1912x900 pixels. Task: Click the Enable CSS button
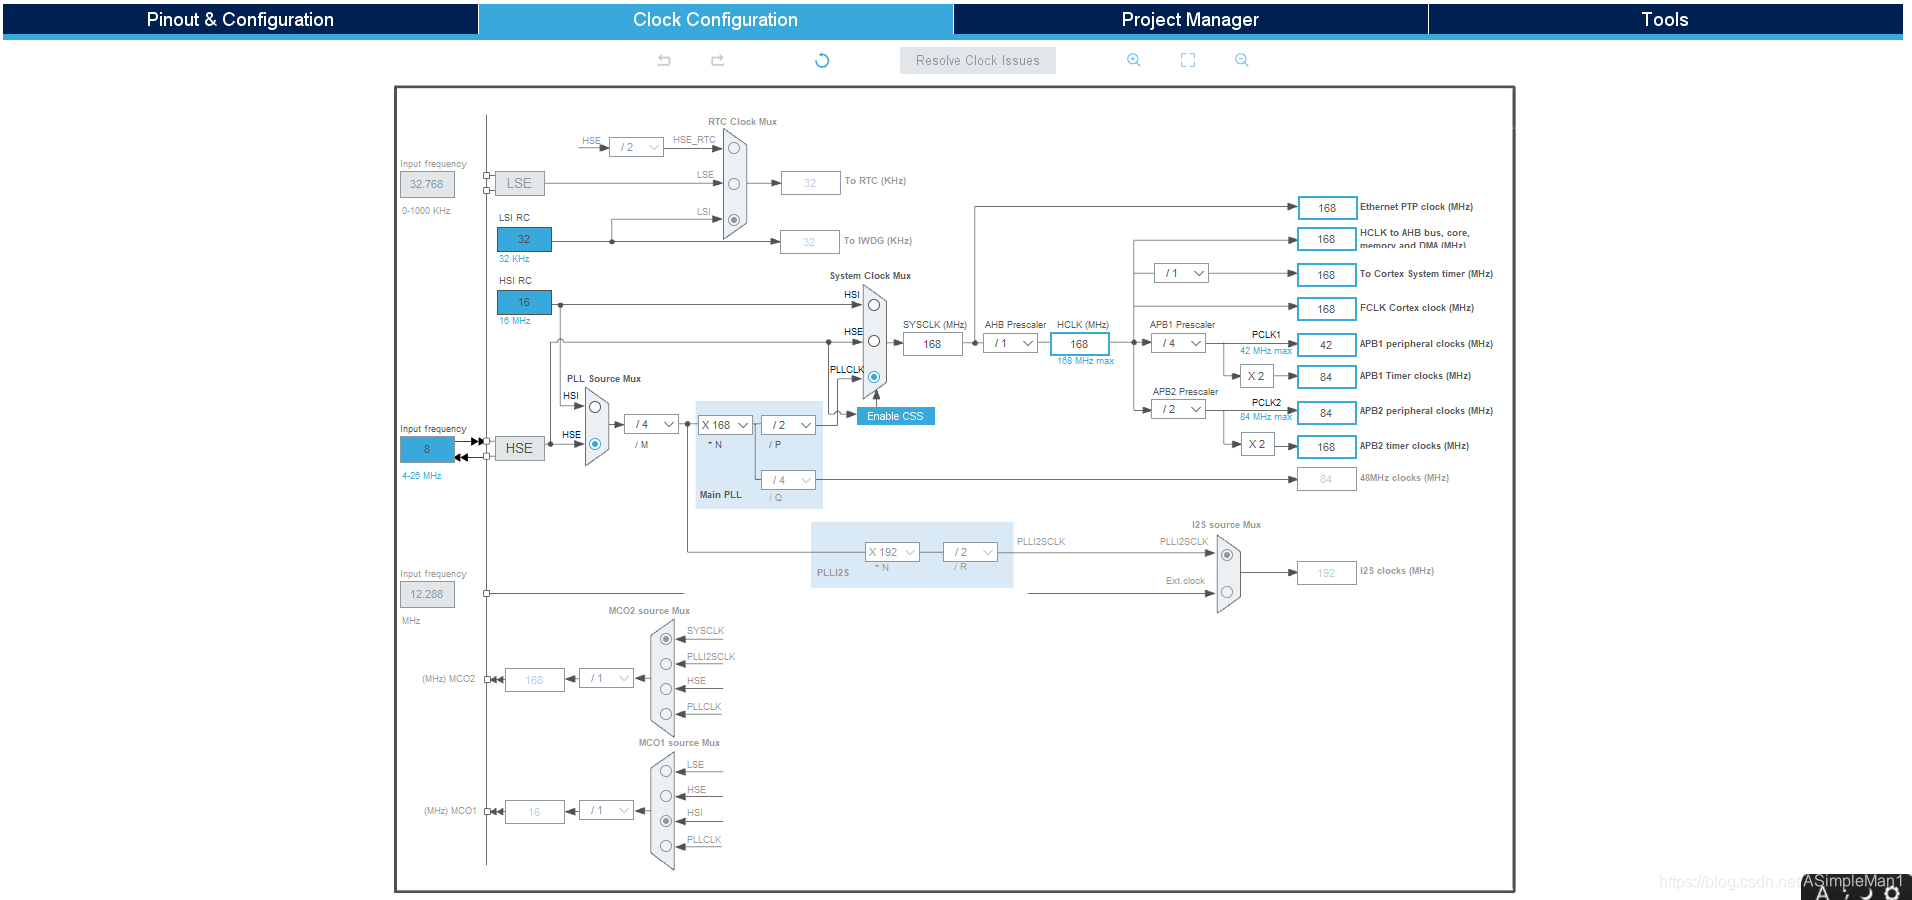click(x=896, y=416)
